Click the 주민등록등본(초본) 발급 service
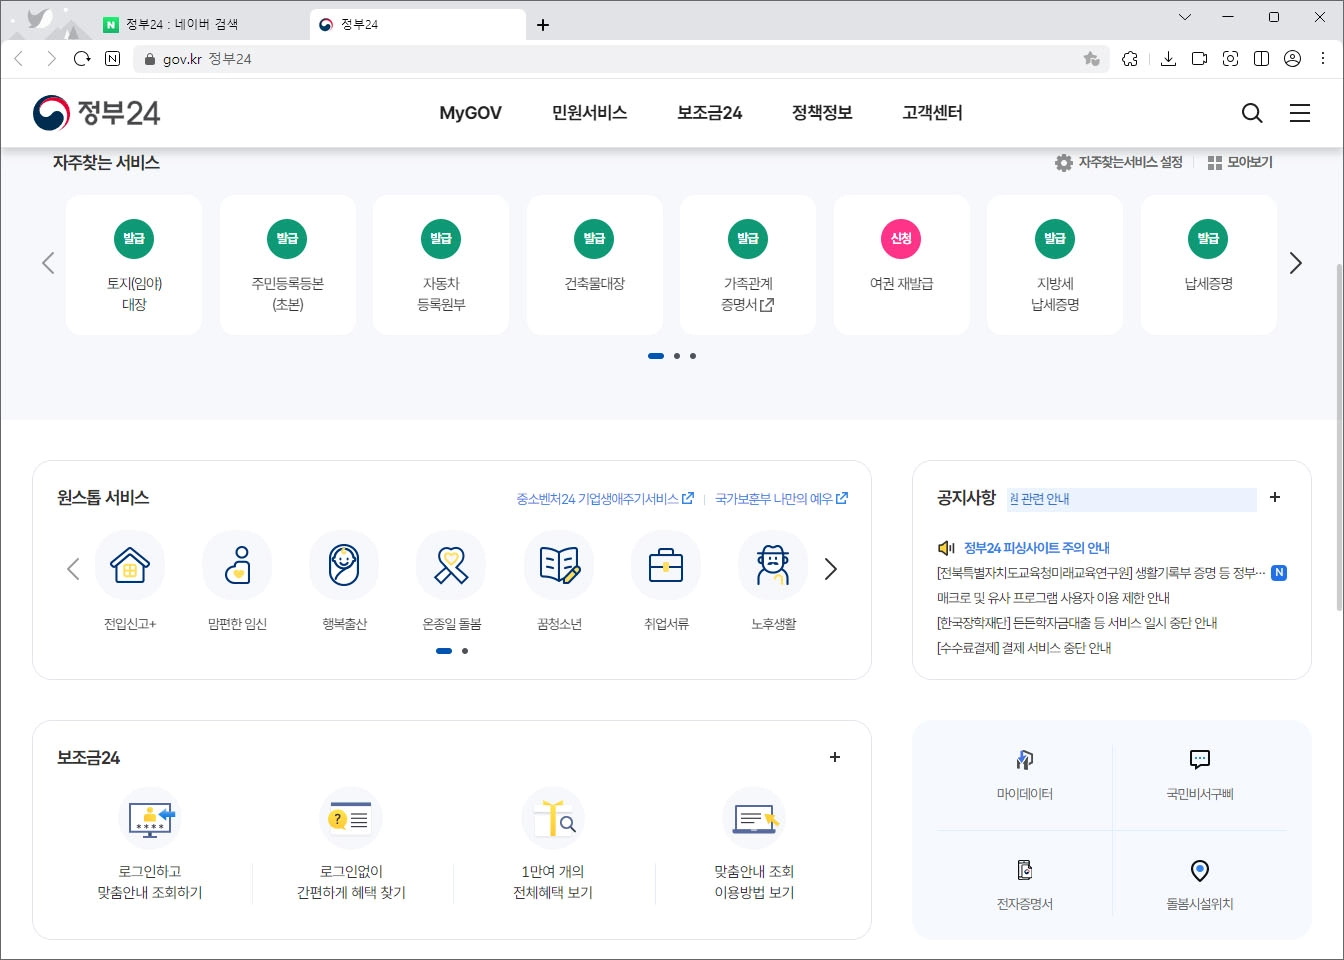Viewport: 1344px width, 960px height. pyautogui.click(x=288, y=265)
